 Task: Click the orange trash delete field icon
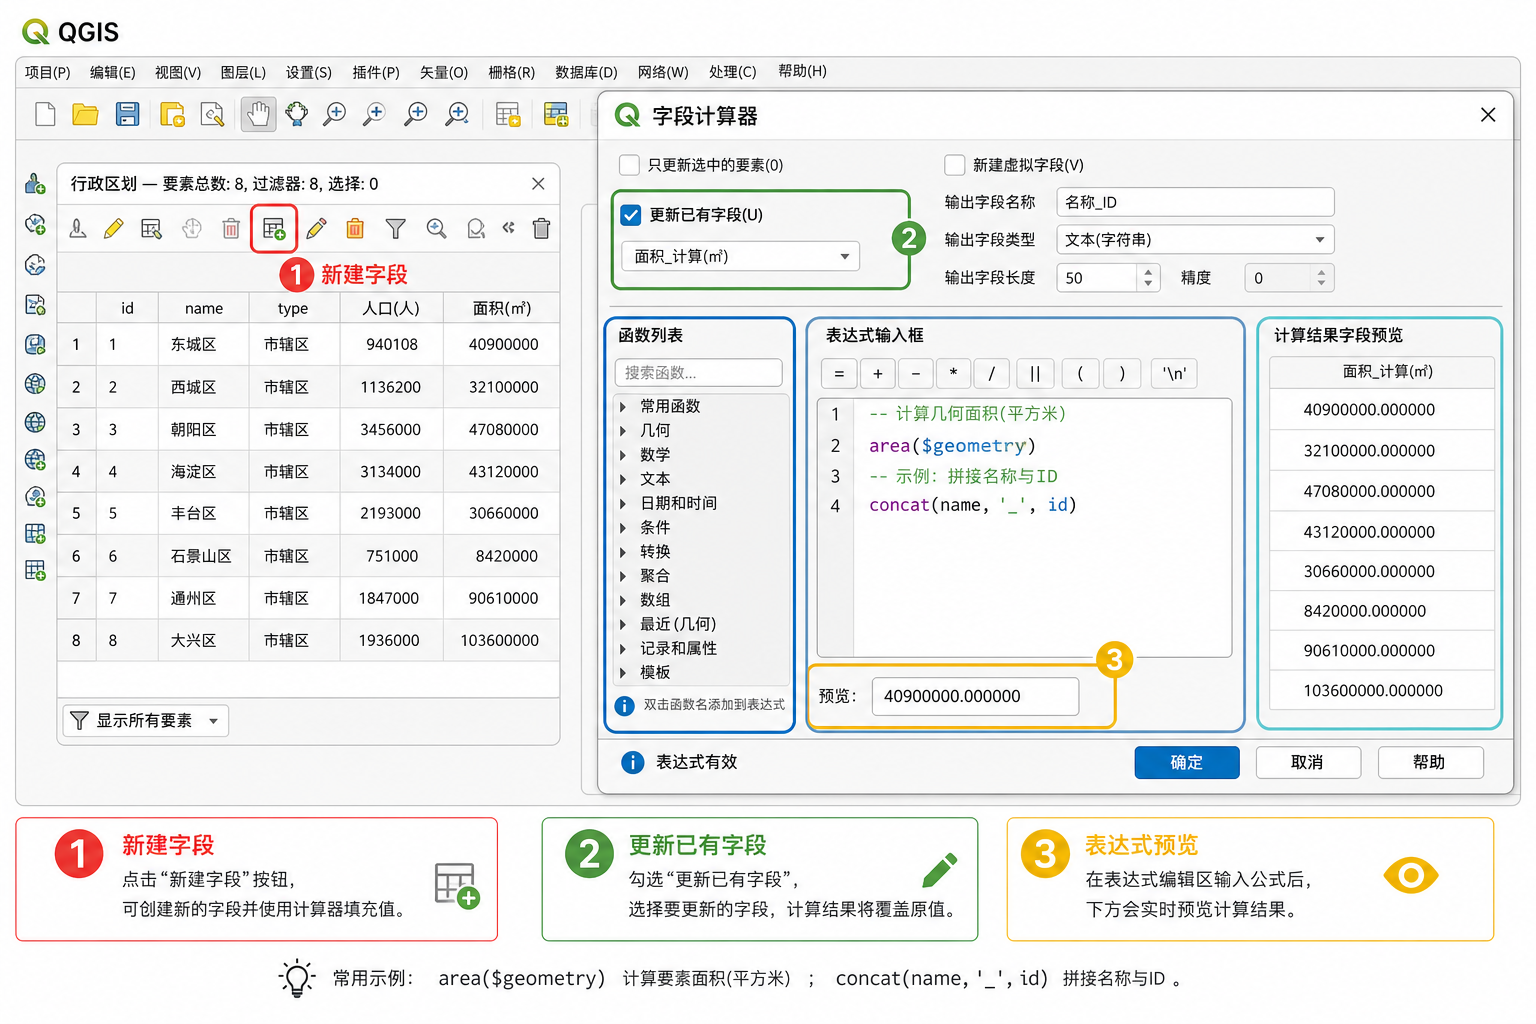[x=355, y=229]
